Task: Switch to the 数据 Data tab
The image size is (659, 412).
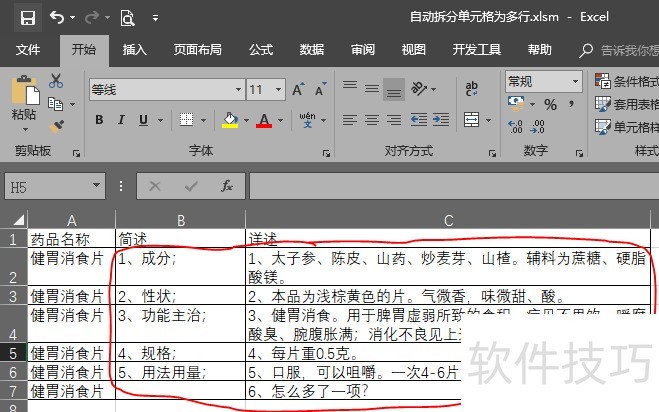Action: pyautogui.click(x=311, y=50)
